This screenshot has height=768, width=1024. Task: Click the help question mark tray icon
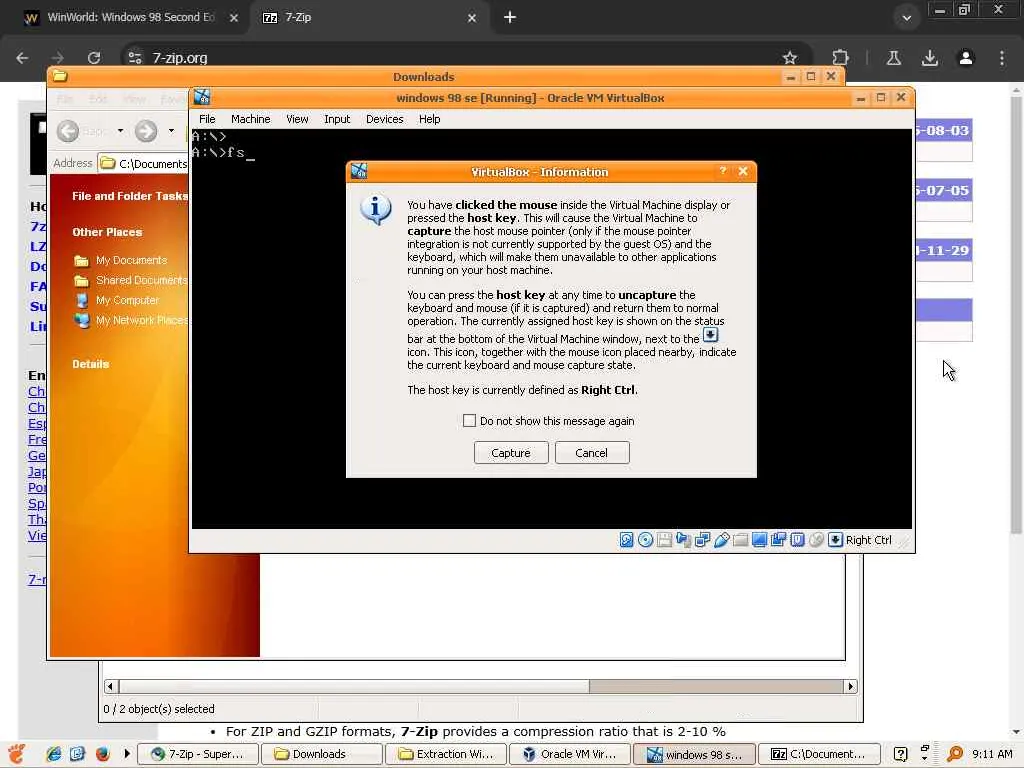(x=900, y=754)
